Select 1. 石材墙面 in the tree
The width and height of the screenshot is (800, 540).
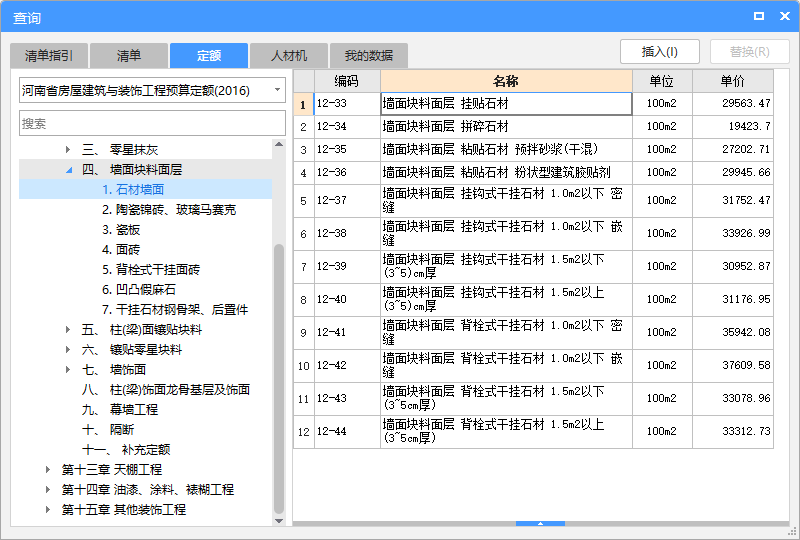click(133, 189)
